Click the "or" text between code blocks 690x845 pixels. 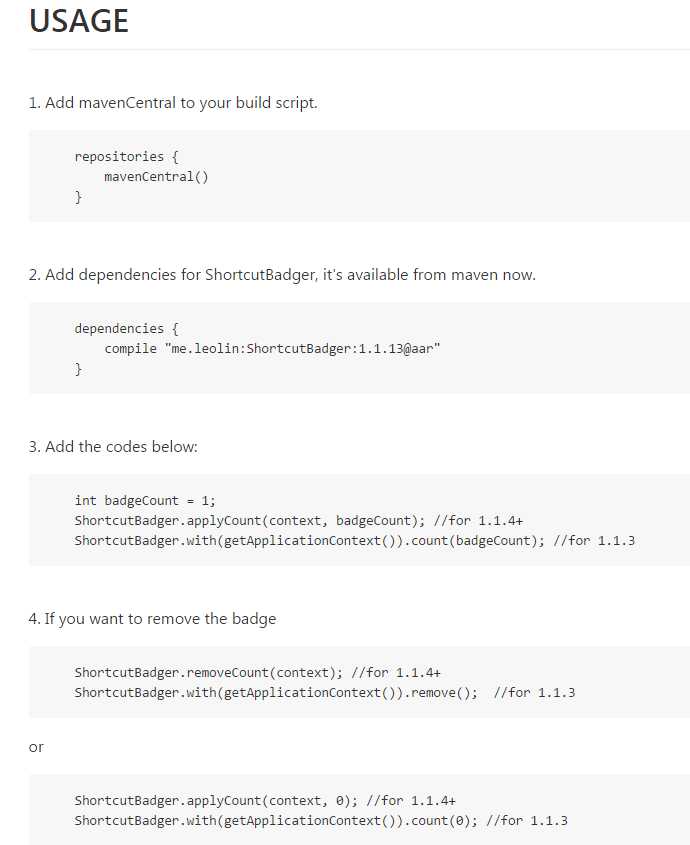tap(36, 746)
